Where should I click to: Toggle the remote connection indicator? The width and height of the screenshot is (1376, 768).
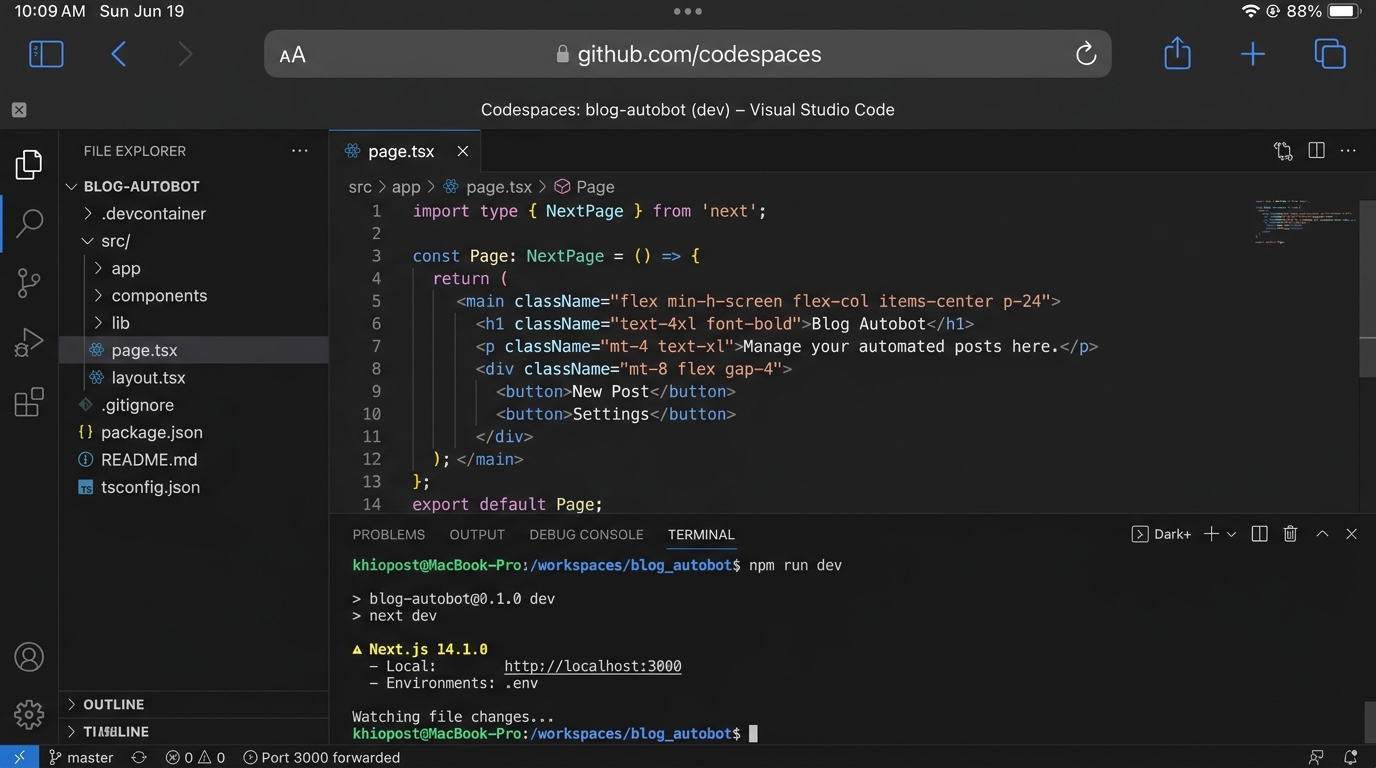[19, 757]
